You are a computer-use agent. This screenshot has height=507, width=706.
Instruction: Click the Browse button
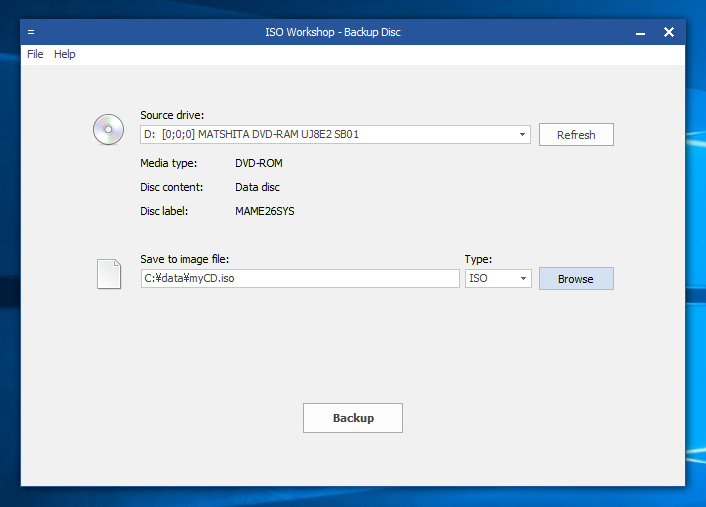click(x=576, y=279)
